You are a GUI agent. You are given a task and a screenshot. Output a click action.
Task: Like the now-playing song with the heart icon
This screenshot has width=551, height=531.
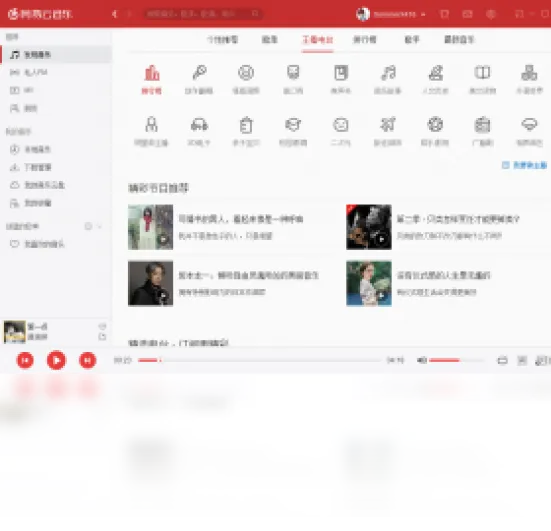click(x=102, y=326)
